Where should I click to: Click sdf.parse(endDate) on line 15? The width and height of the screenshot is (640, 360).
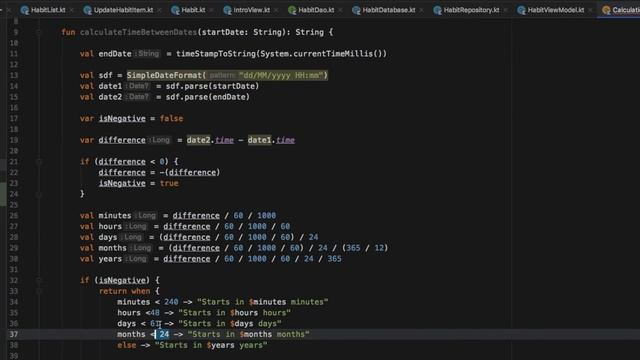pos(208,97)
